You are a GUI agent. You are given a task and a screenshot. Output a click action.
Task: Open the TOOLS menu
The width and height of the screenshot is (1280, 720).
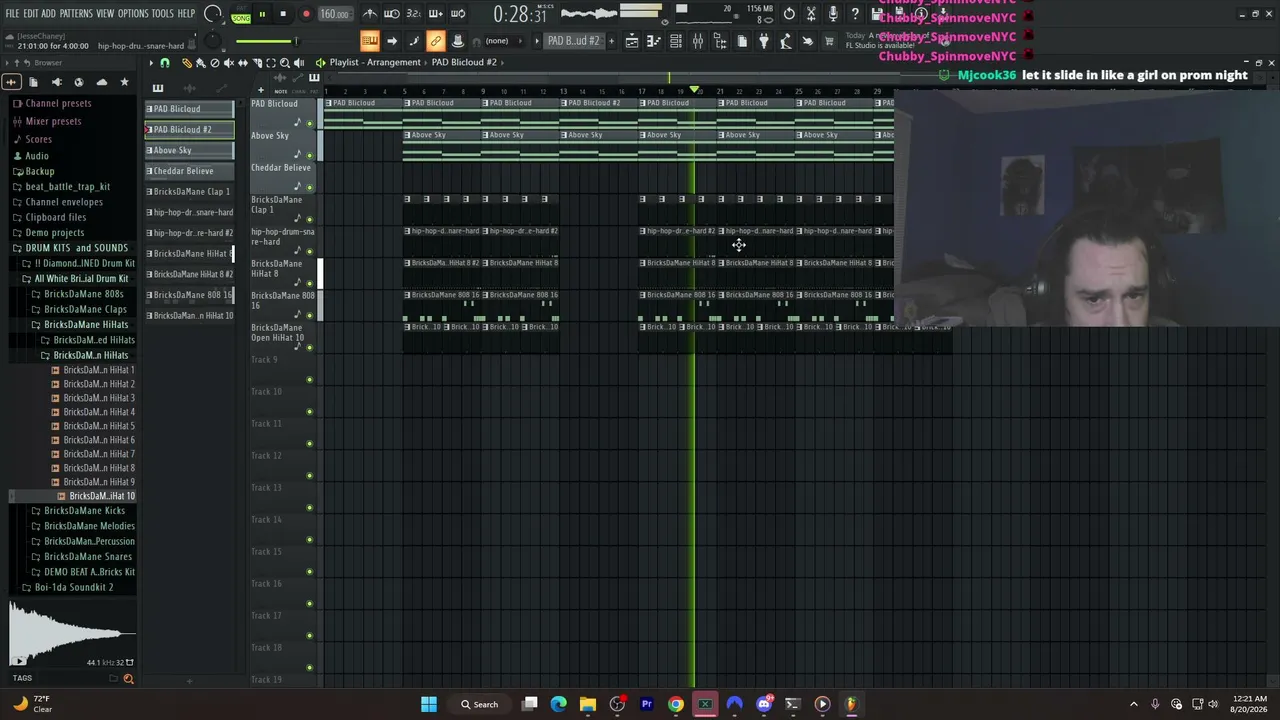(162, 14)
